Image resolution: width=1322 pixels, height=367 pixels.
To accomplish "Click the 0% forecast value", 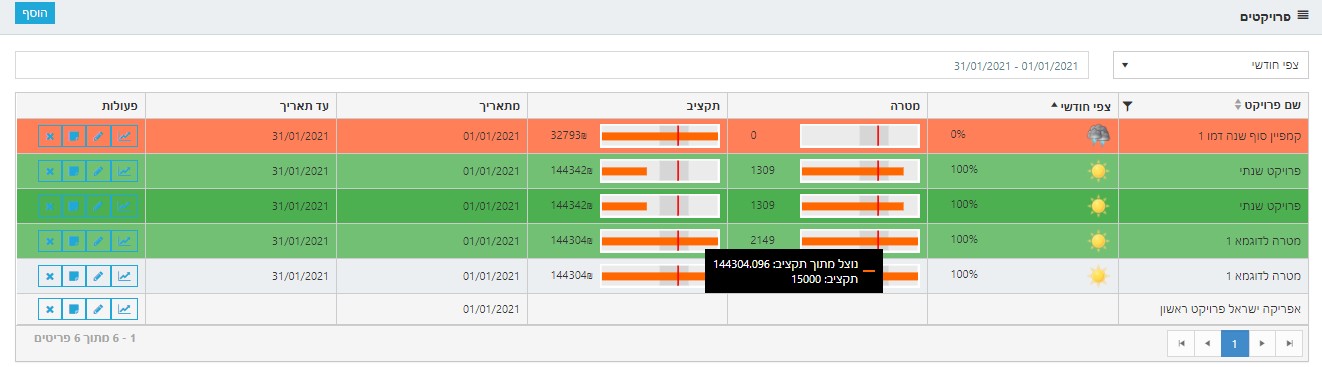I will [958, 136].
